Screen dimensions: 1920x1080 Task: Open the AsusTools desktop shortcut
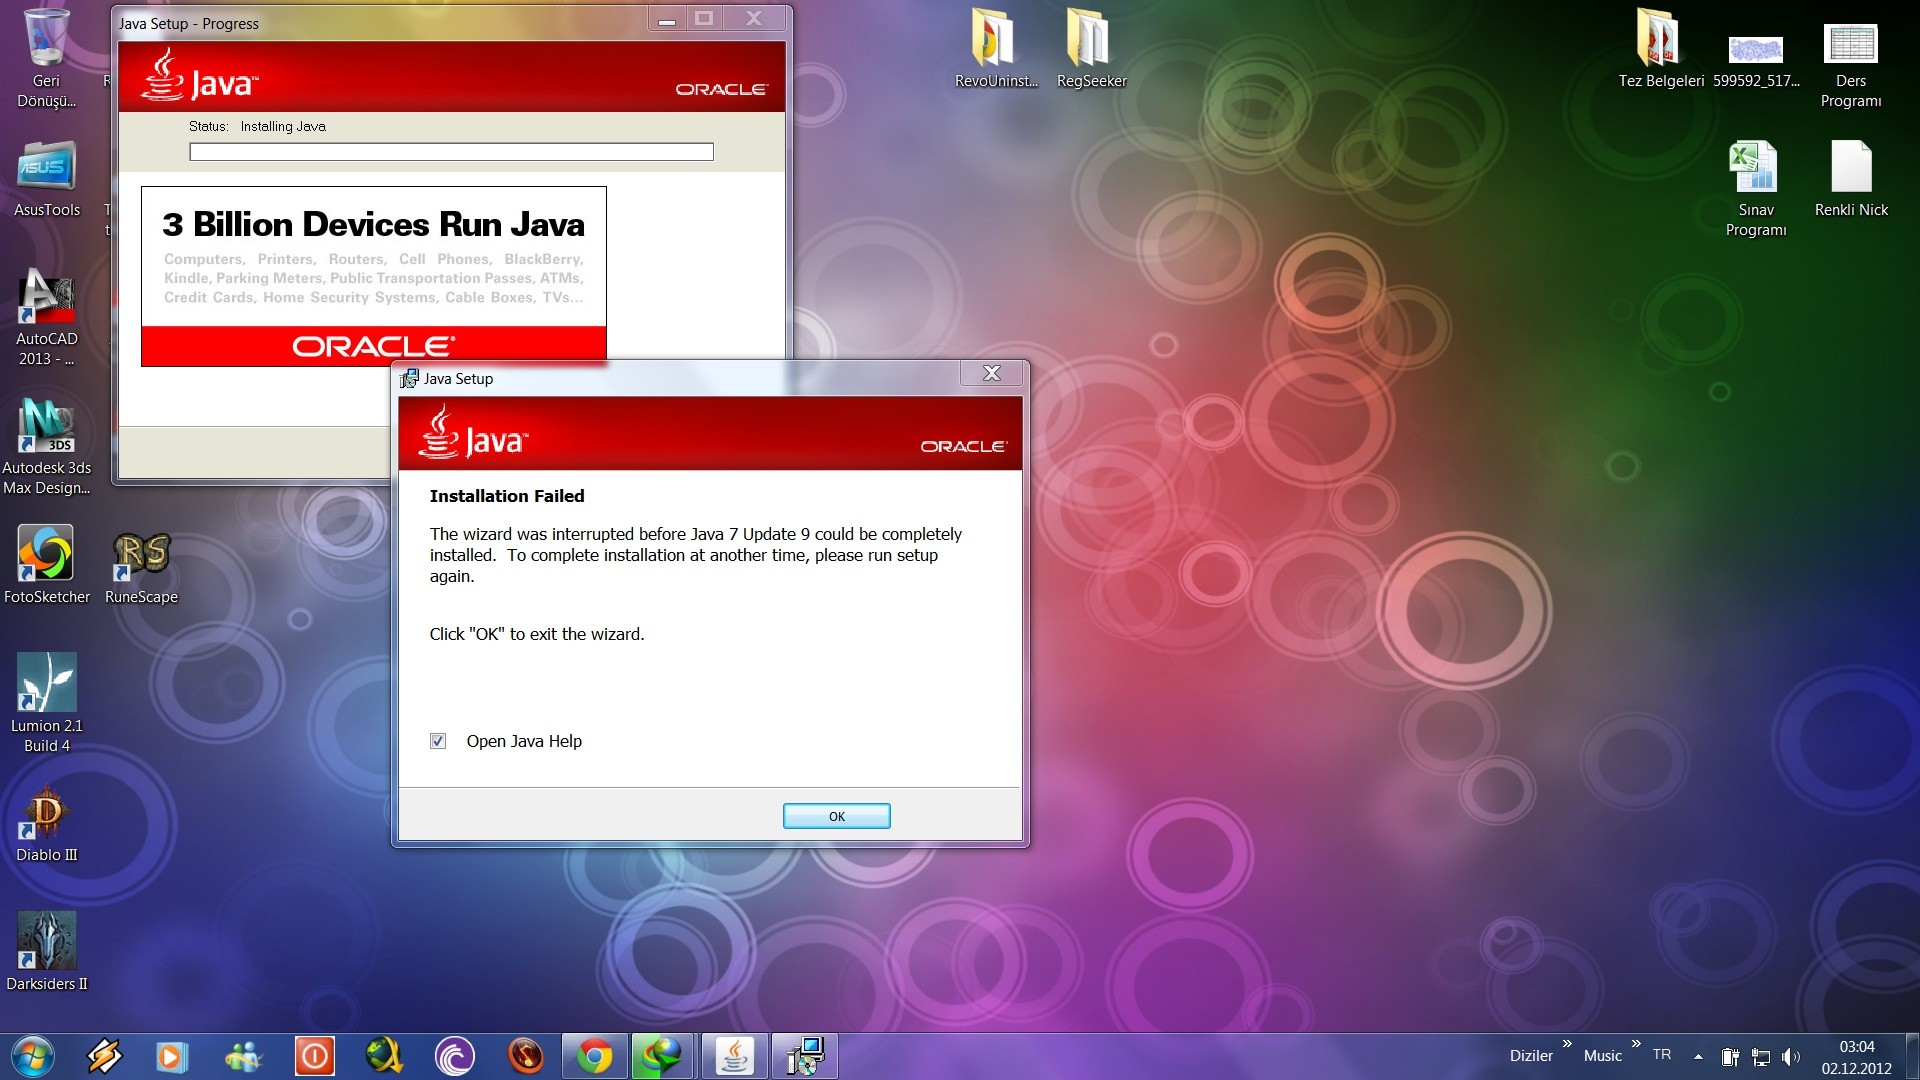[46, 179]
